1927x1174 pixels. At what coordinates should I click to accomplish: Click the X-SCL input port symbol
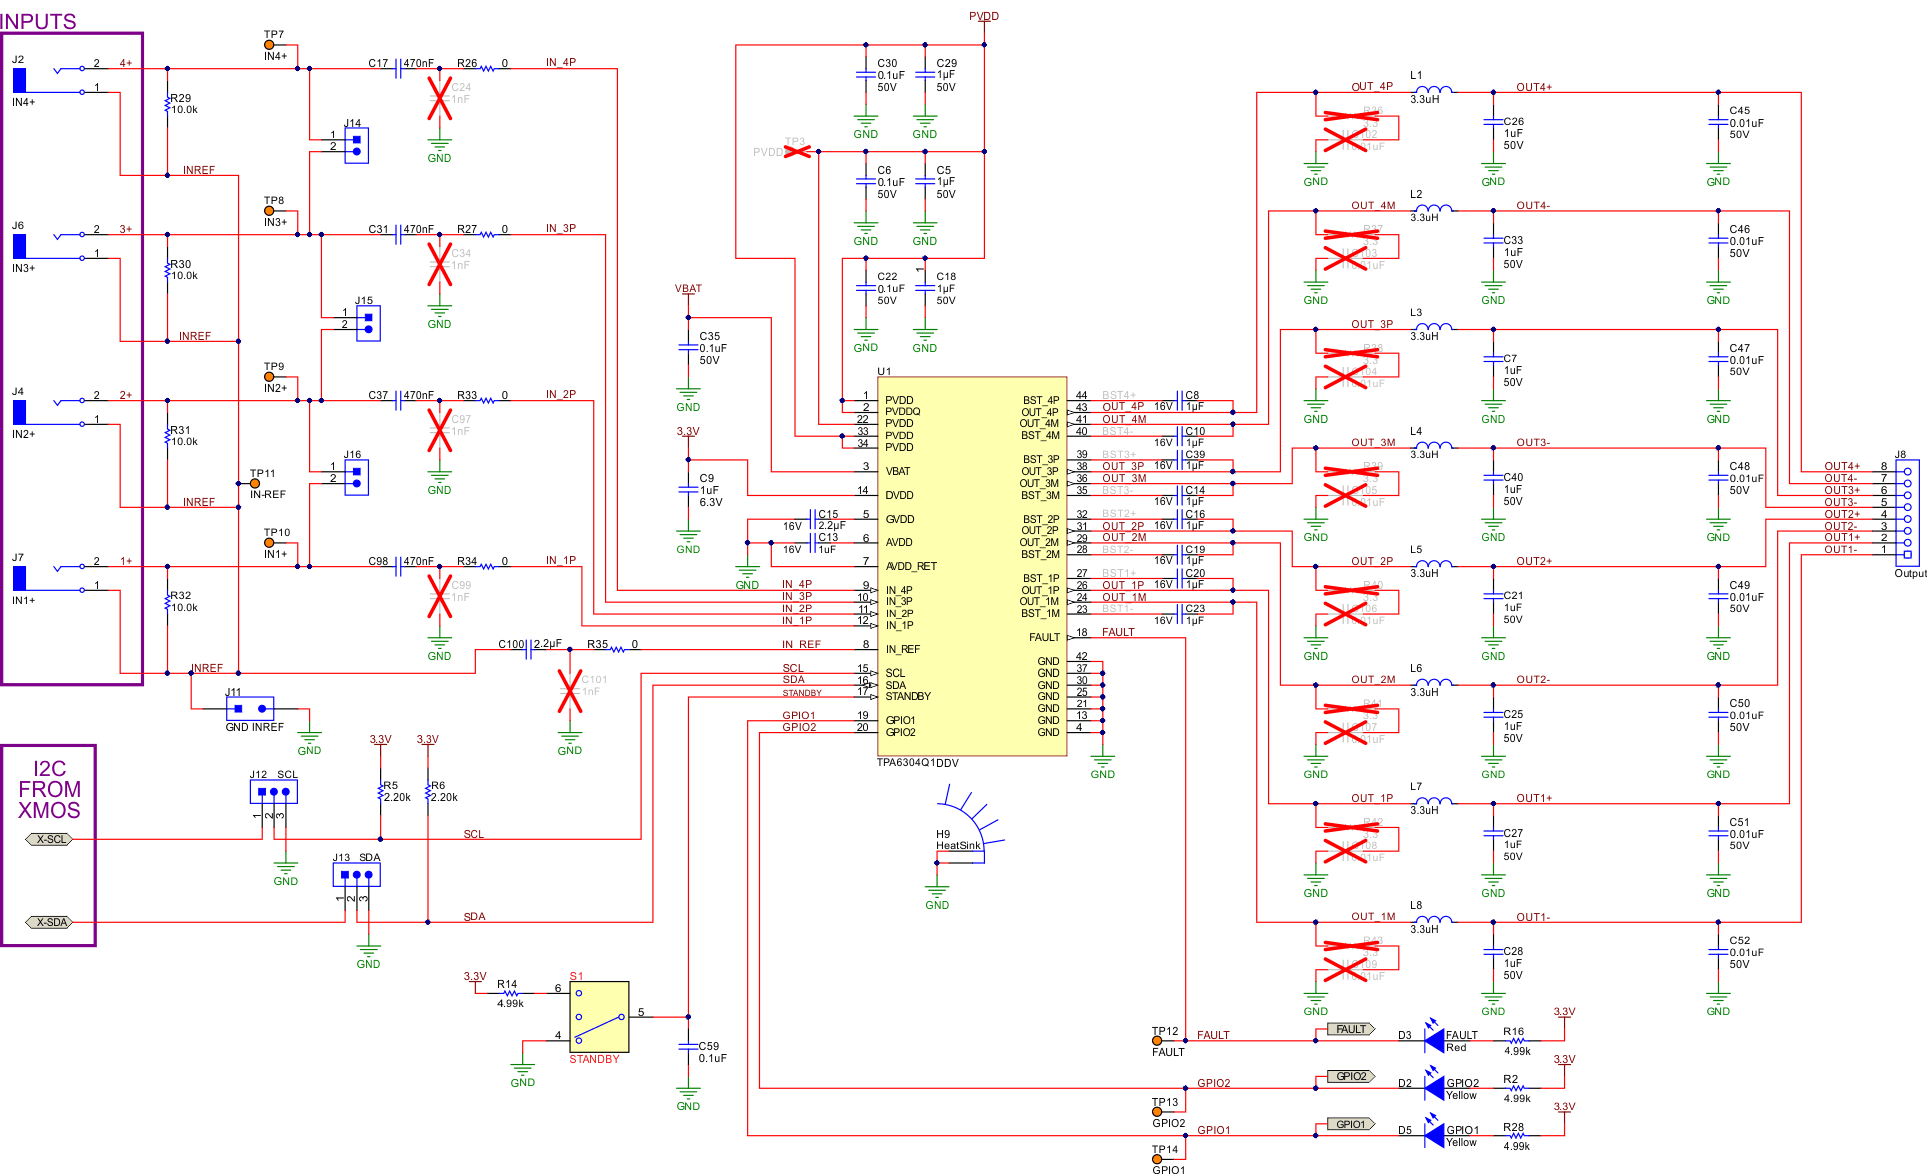(x=49, y=839)
